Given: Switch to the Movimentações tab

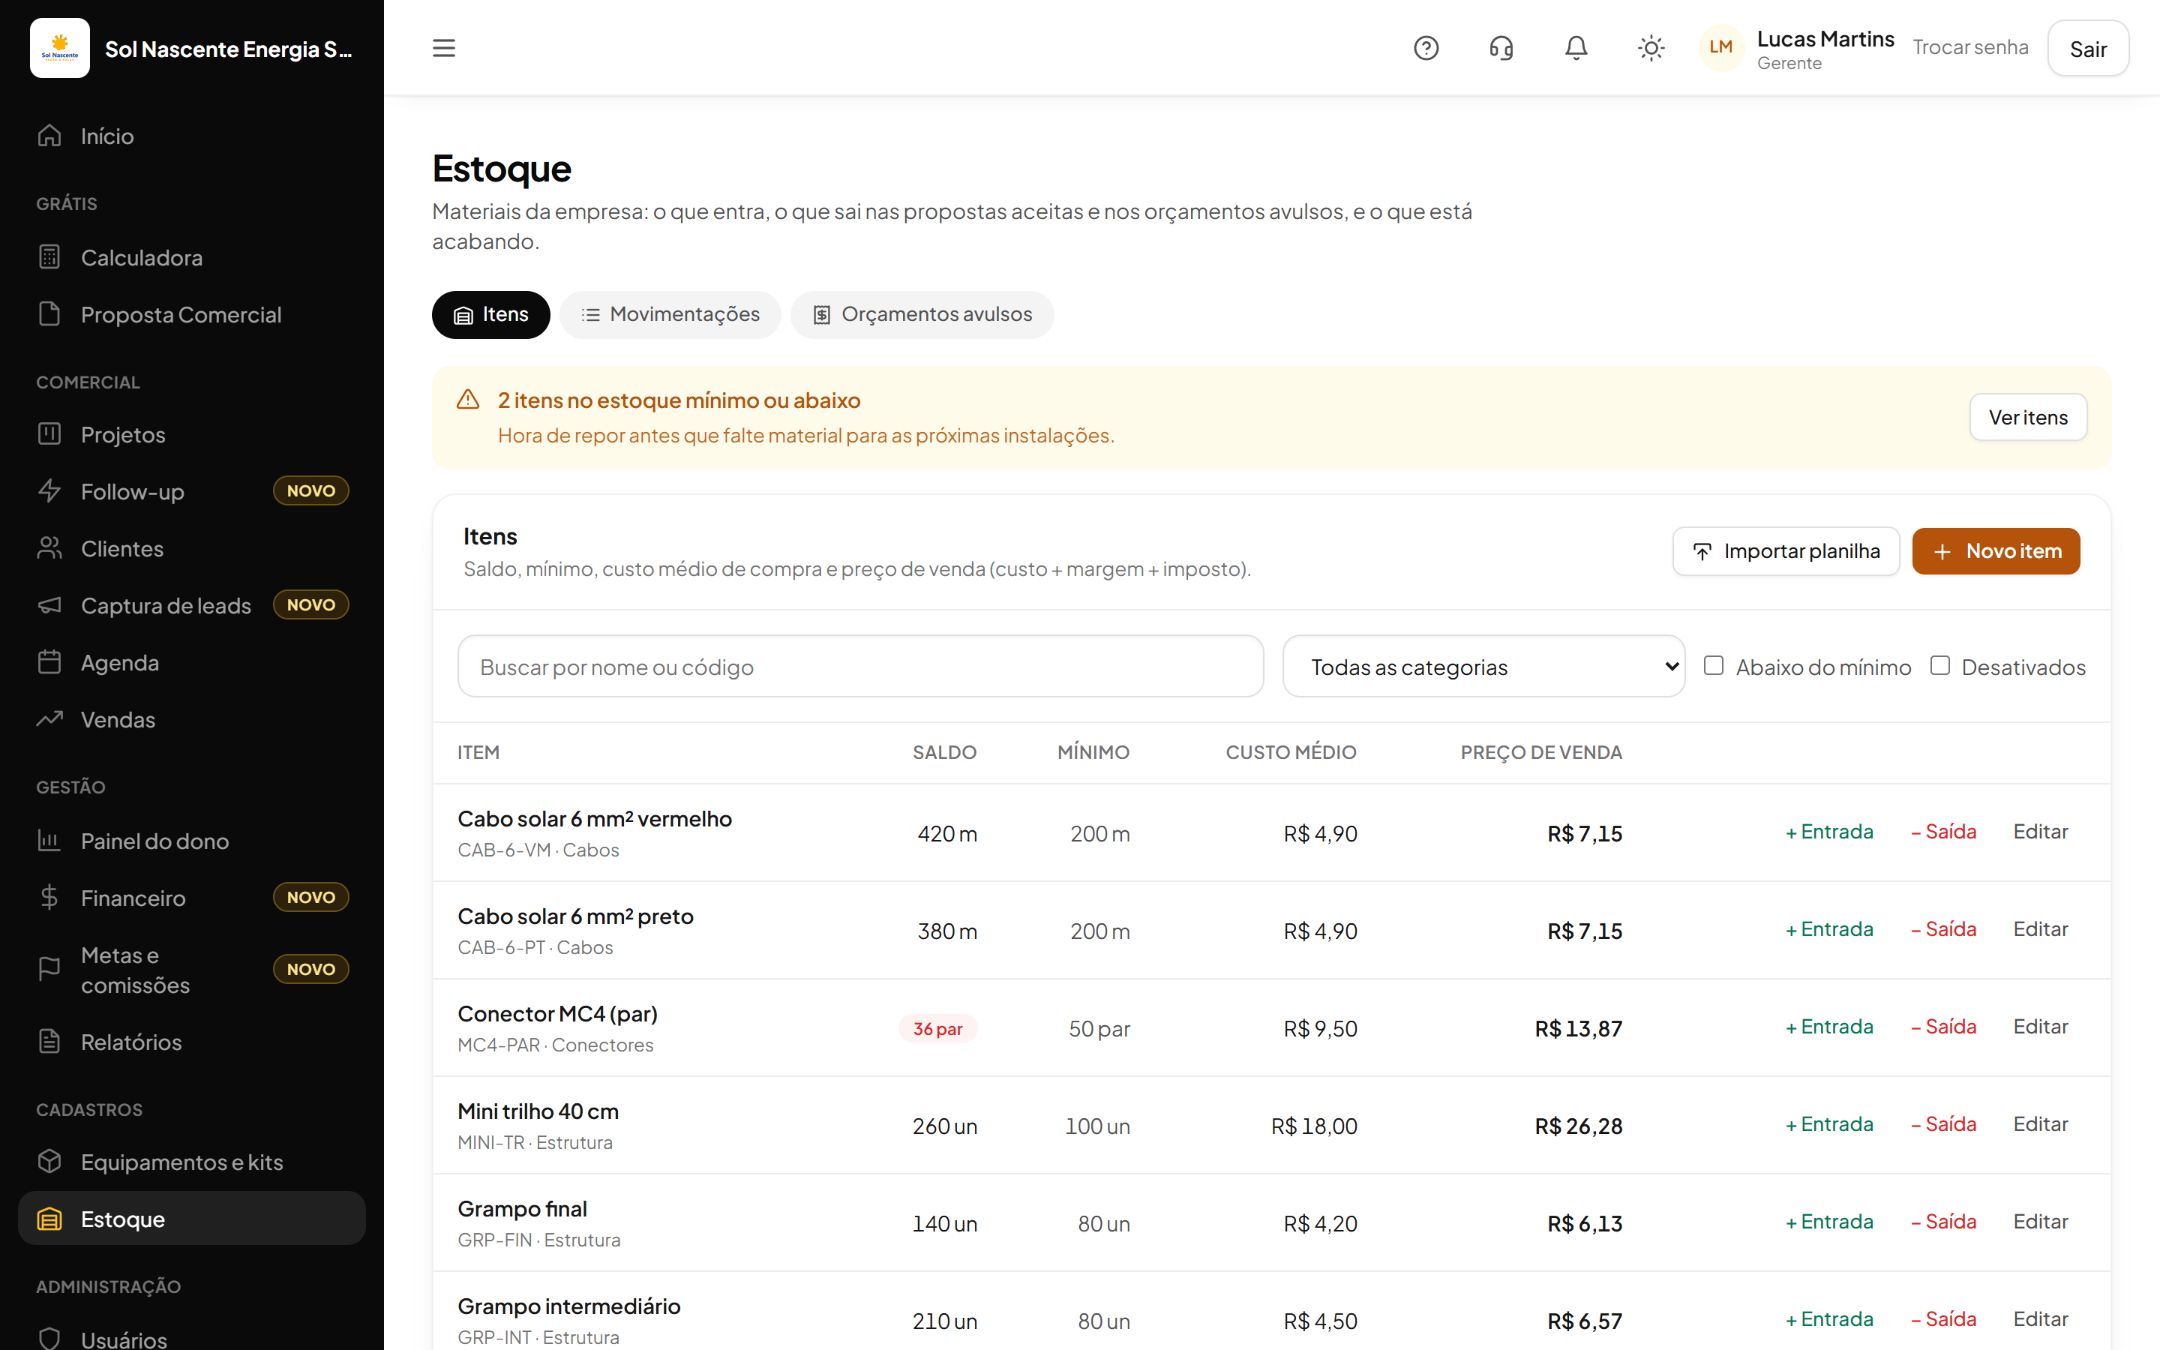Looking at the screenshot, I should click(671, 315).
